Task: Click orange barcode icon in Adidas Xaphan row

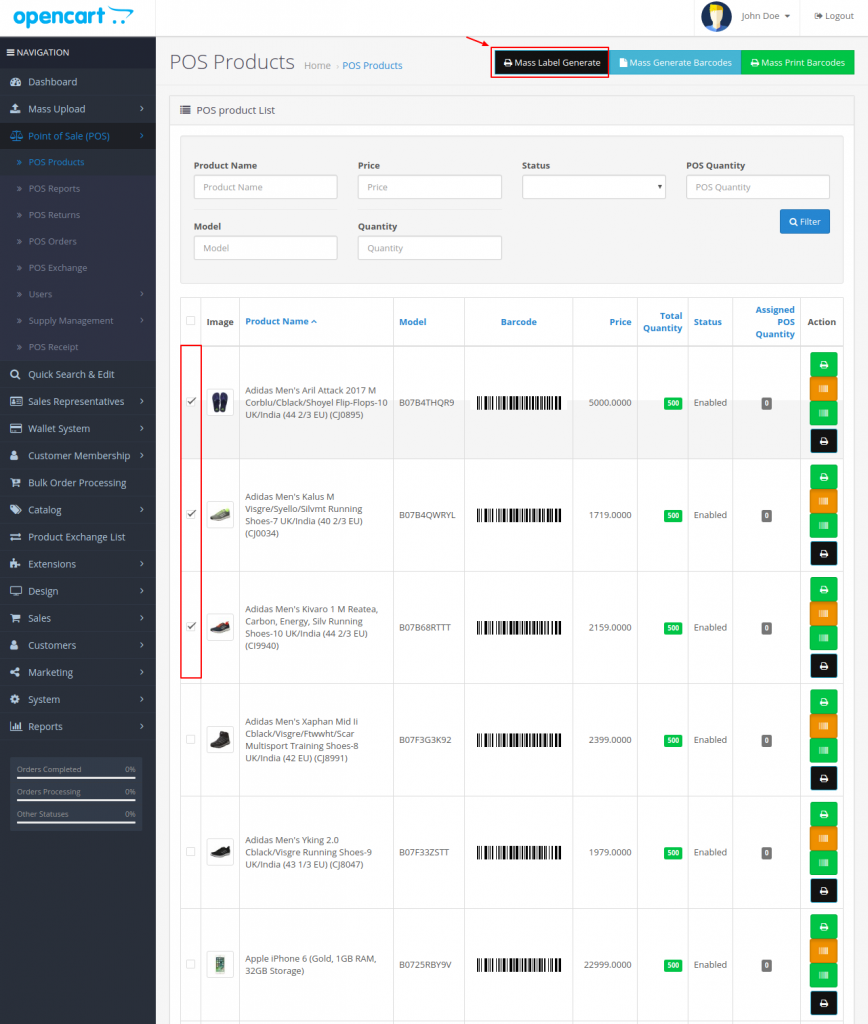Action: tap(824, 726)
